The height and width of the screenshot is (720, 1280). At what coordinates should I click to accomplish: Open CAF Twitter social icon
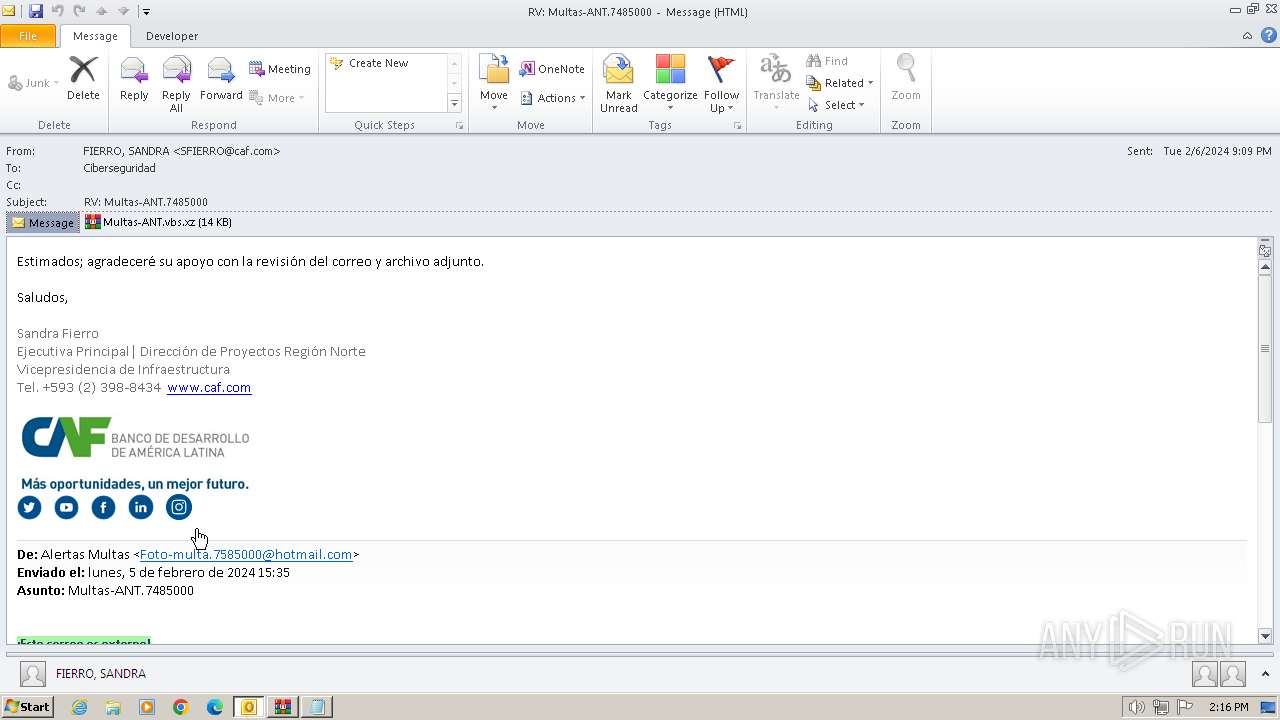tap(29, 508)
